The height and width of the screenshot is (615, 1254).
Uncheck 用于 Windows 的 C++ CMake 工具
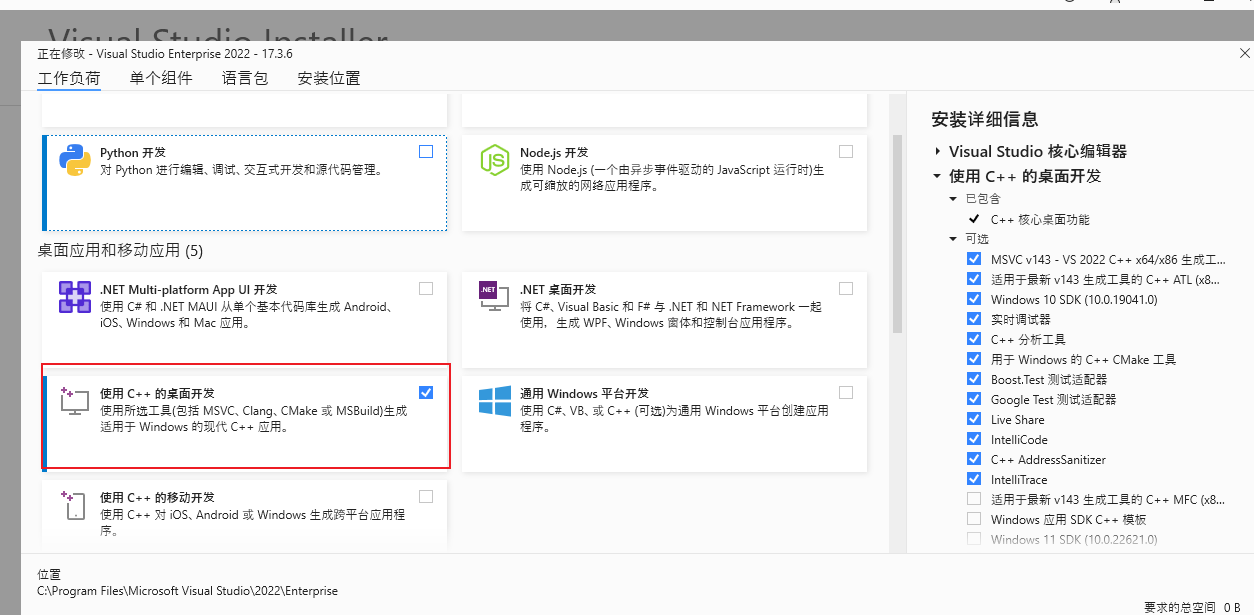point(974,359)
